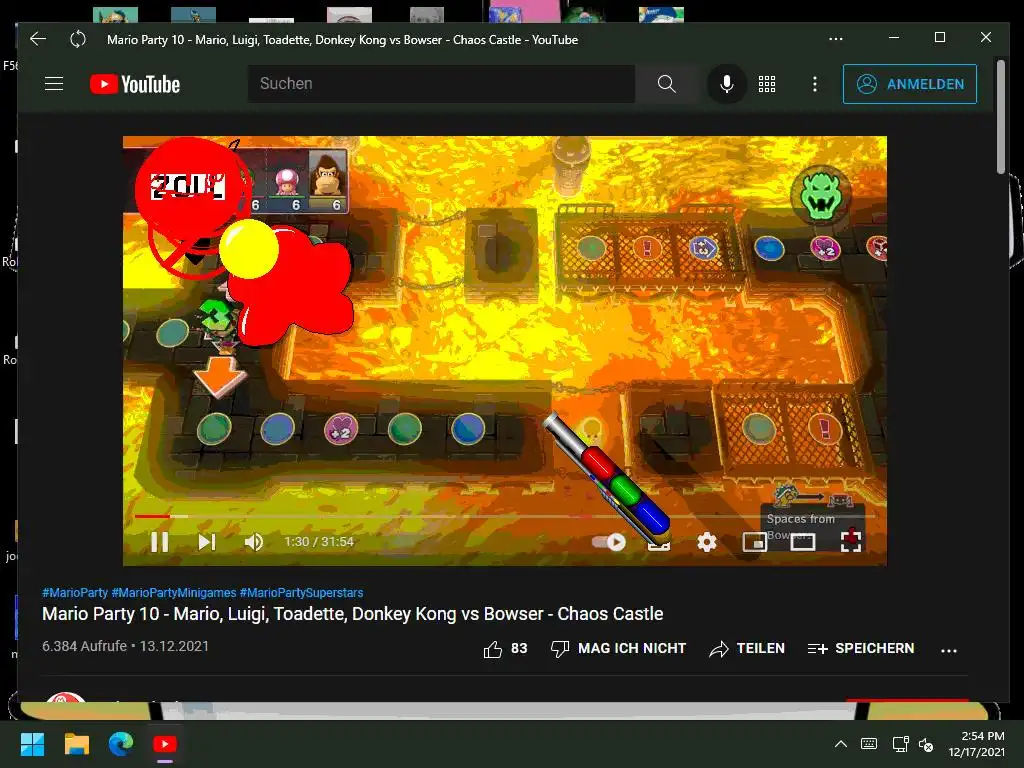Viewport: 1024px width, 768px height.
Task: Open the Windows Start menu
Action: [32, 744]
